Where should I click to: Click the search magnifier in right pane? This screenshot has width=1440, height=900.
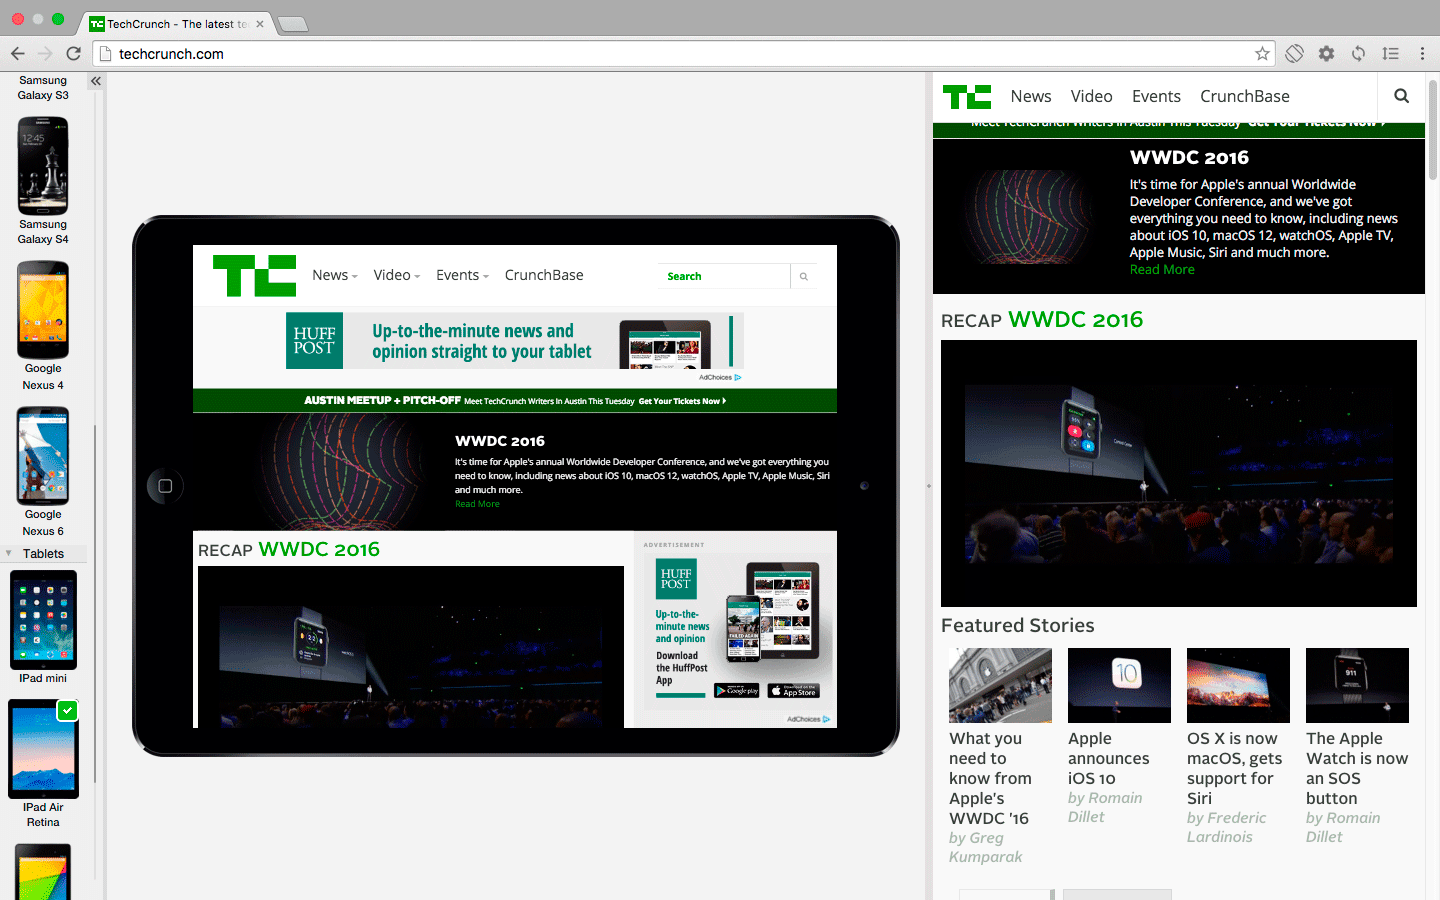[1401, 96]
